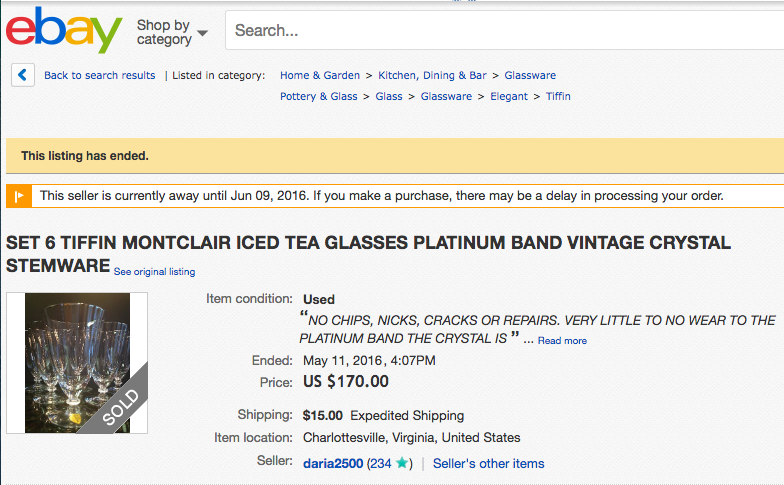The height and width of the screenshot is (485, 784).
Task: Click the seller's teal feedback star
Action: point(402,462)
